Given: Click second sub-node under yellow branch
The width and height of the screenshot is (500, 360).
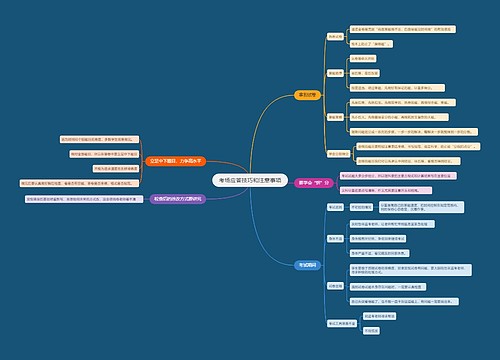Looking at the screenshot, I should click(x=335, y=73).
